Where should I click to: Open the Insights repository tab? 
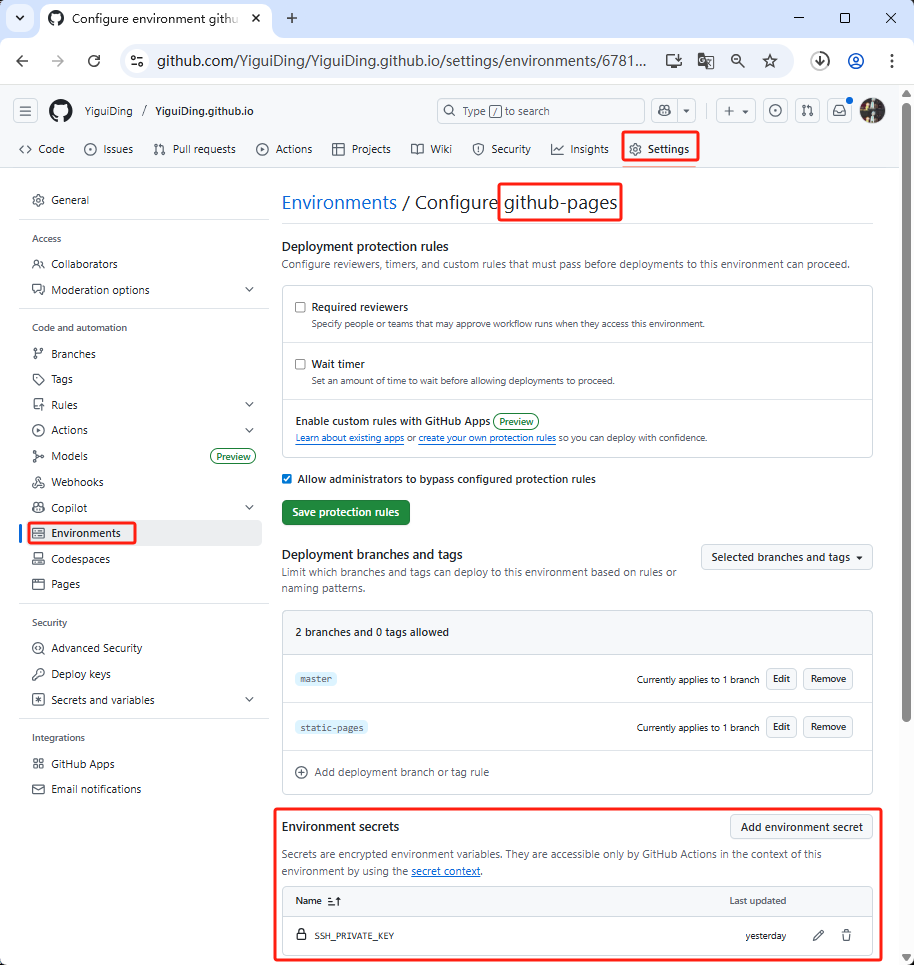[579, 149]
